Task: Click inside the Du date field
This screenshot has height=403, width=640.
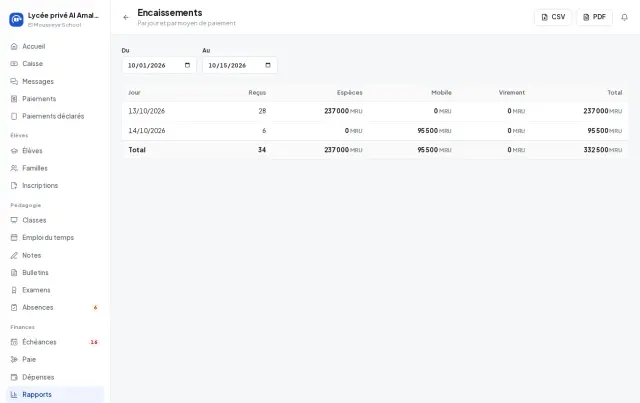Action: (x=159, y=65)
